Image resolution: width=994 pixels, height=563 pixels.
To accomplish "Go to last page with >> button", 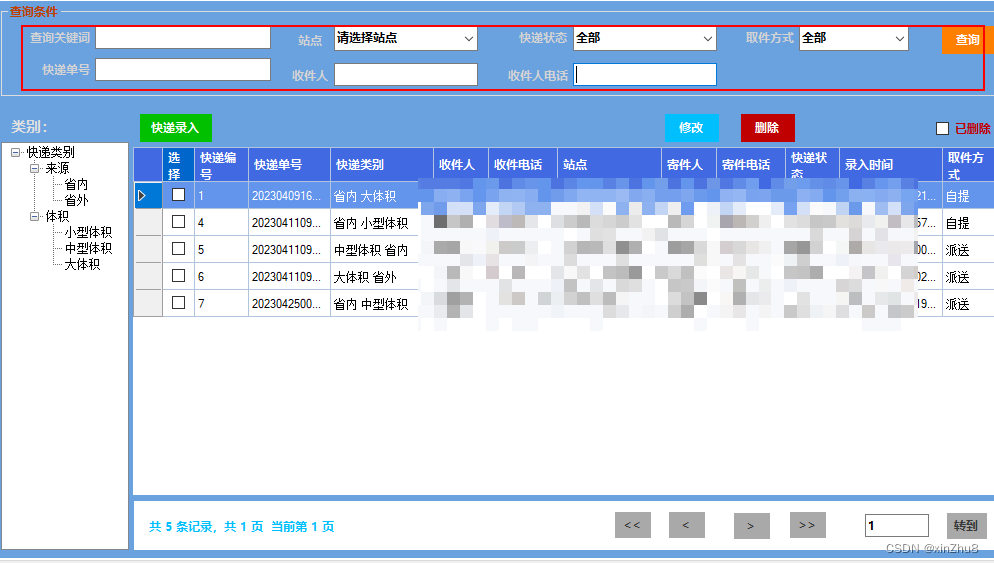I will tap(808, 525).
